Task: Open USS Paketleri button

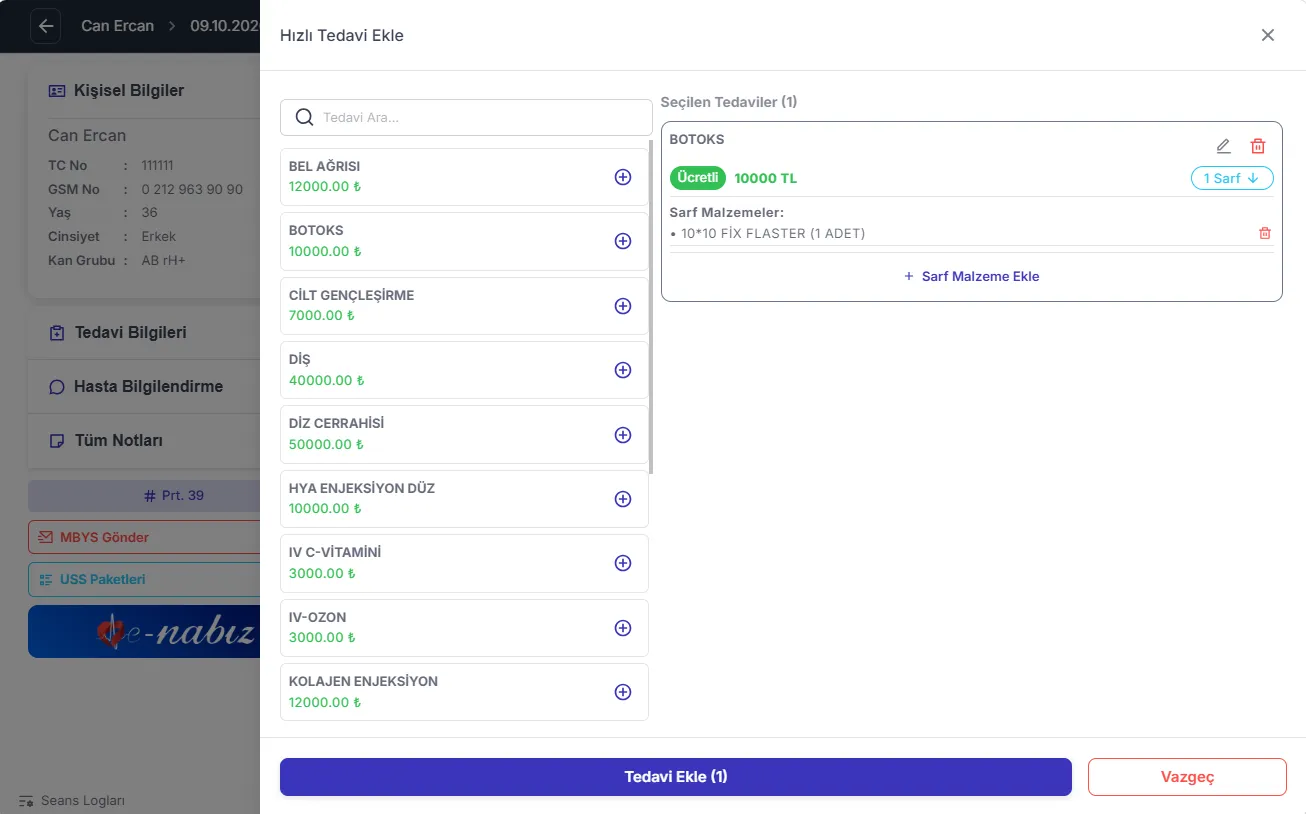Action: click(x=144, y=579)
